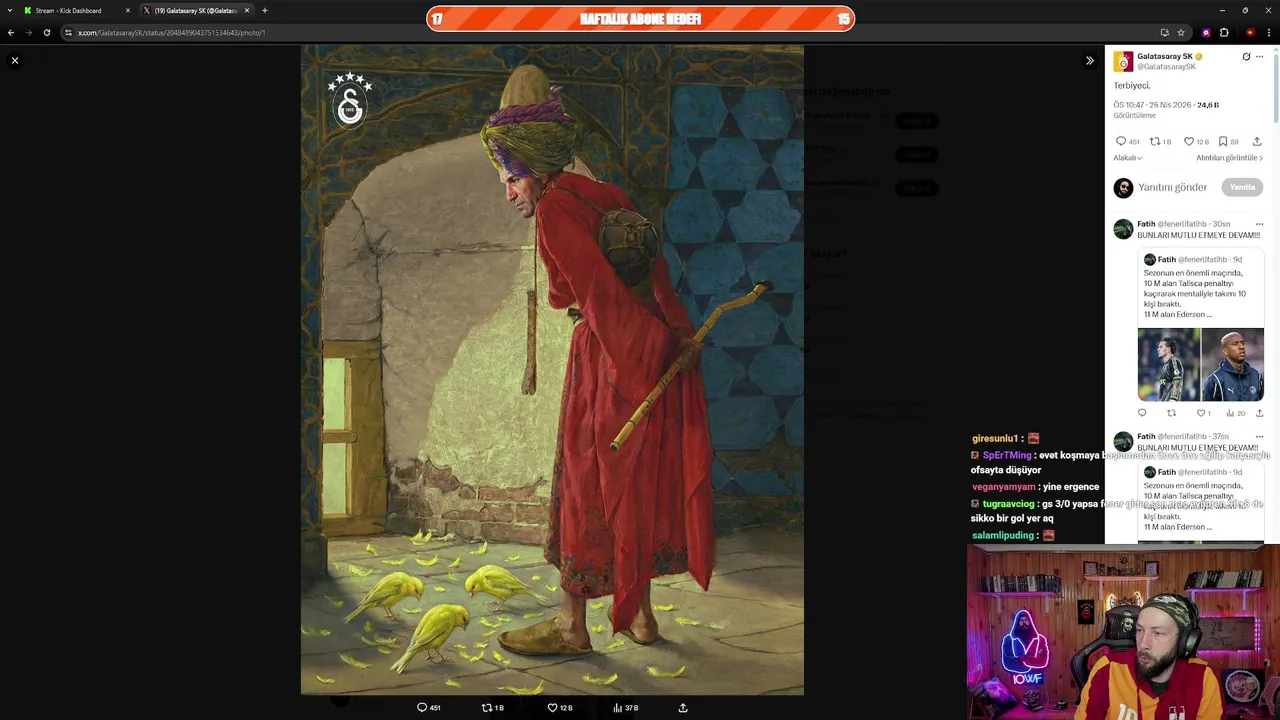Open the purple extension icon in the toolbar
Screen dimensions: 1280x720
click(x=1206, y=33)
